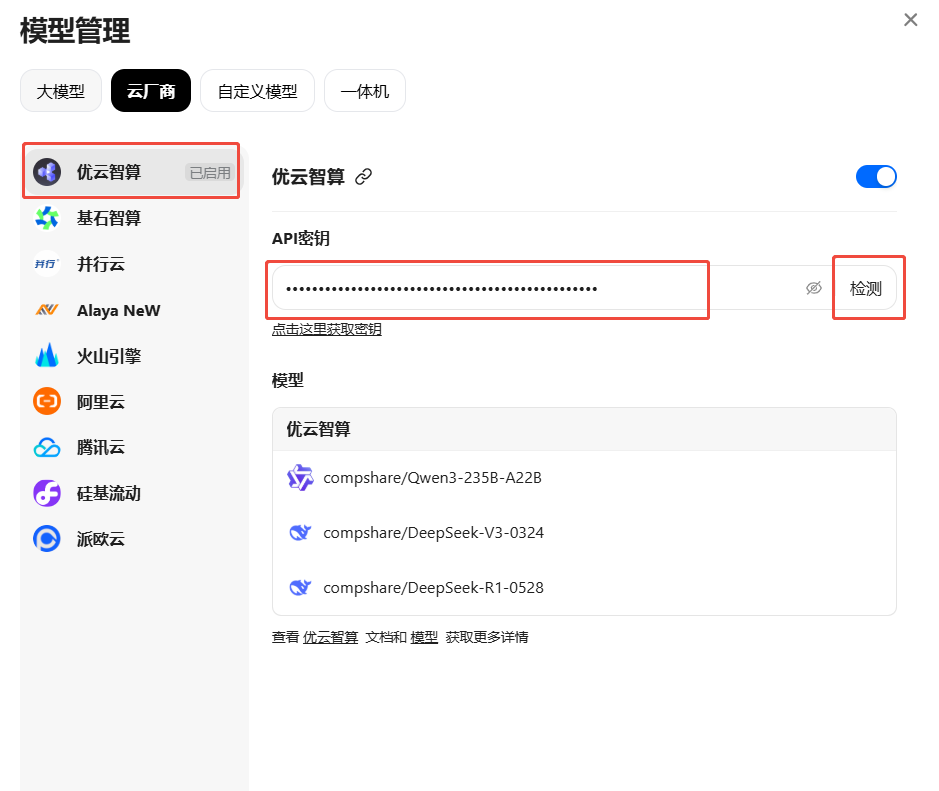Disable the 优云智算 provider switch
The height and width of the screenshot is (791, 939).
pyautogui.click(x=876, y=177)
